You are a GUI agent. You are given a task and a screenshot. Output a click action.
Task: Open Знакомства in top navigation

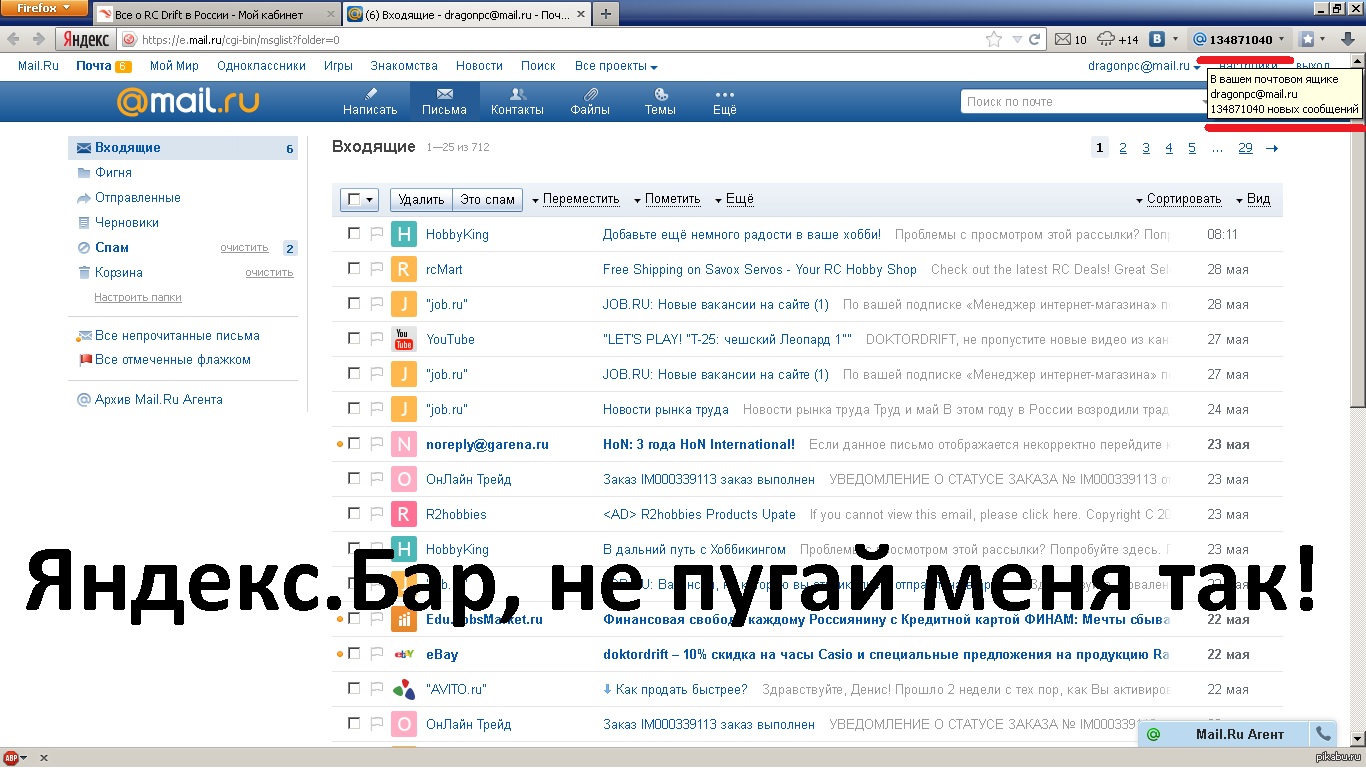tap(404, 66)
